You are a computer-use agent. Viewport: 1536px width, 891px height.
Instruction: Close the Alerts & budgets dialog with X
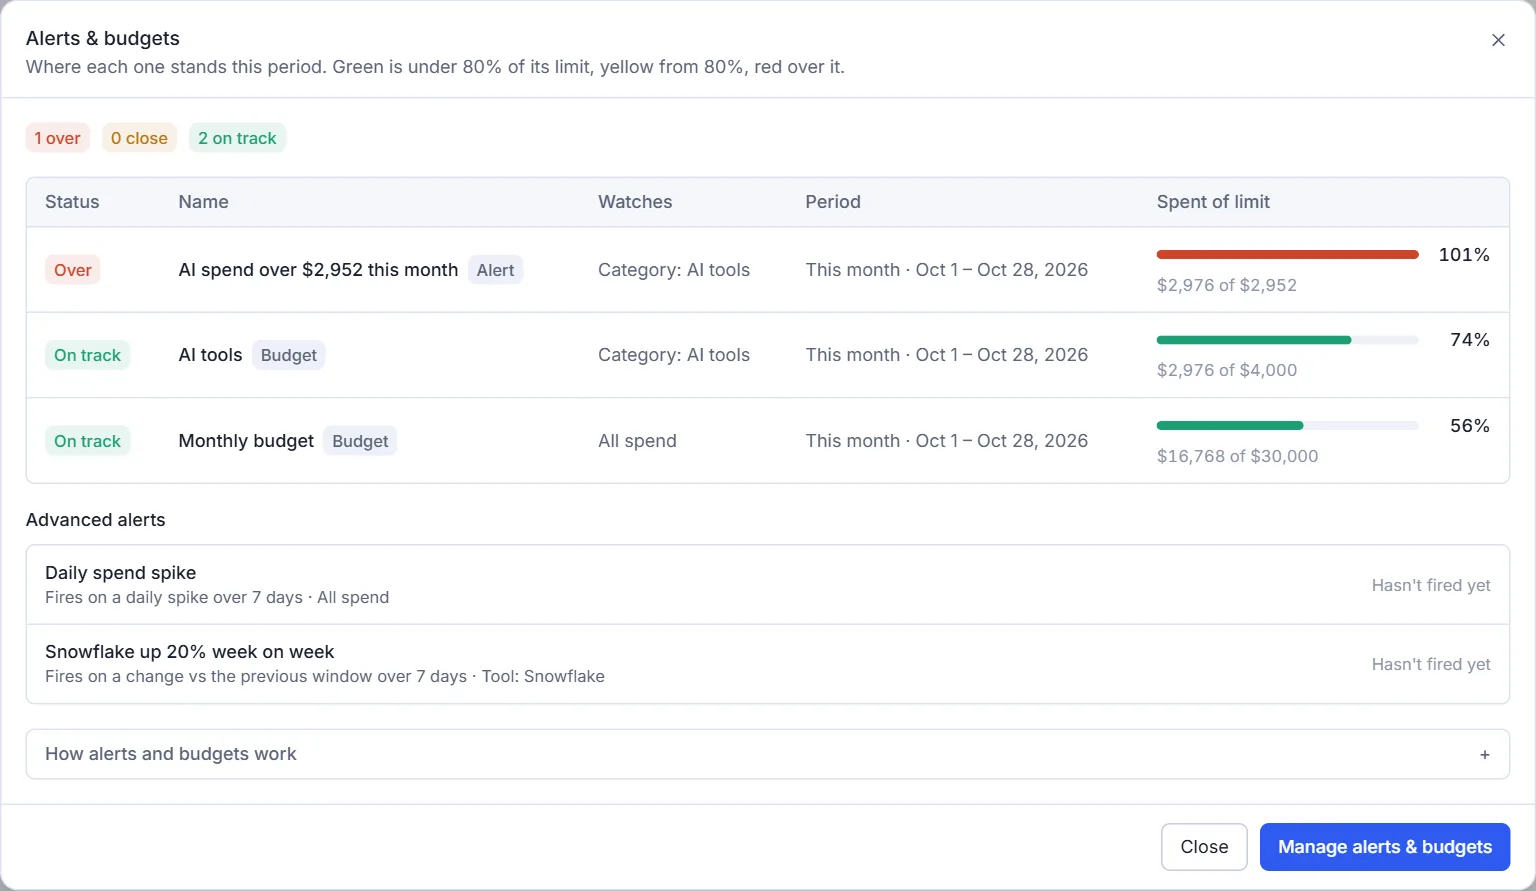coord(1498,40)
